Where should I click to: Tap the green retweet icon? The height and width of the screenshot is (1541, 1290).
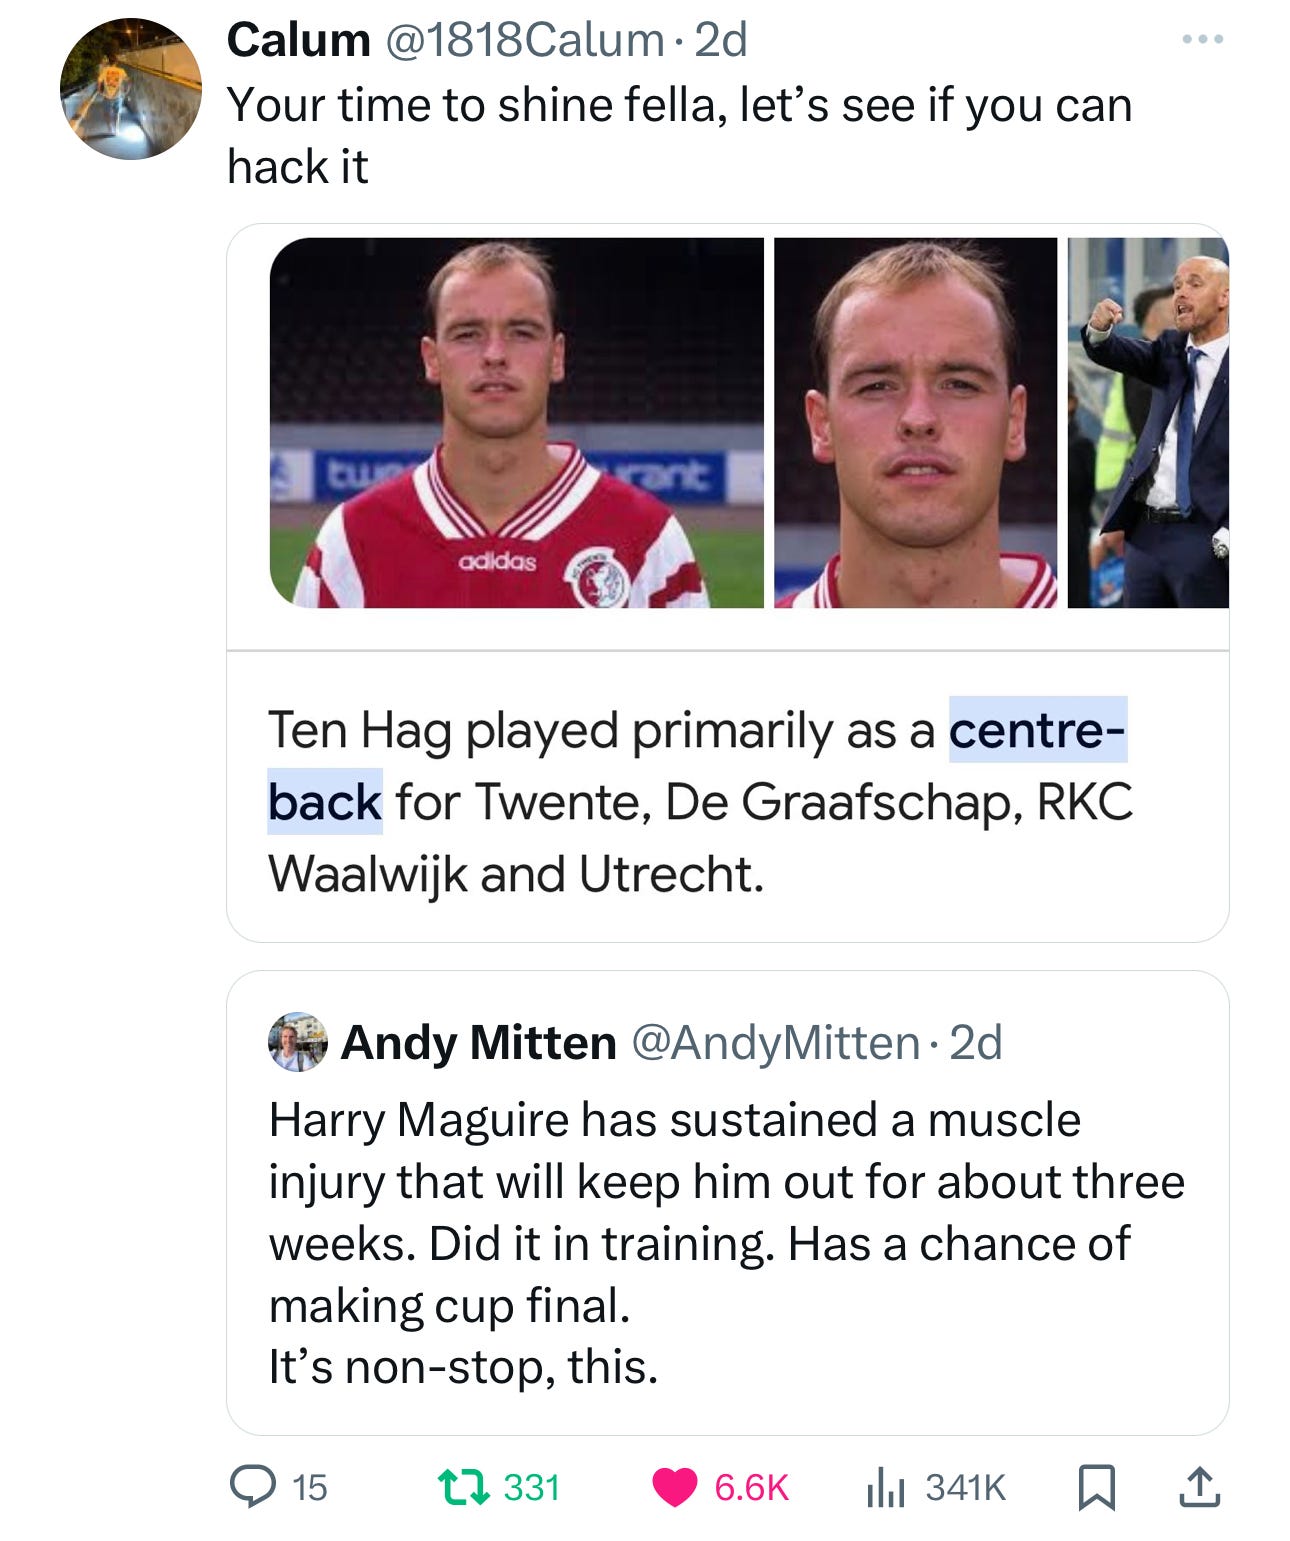point(464,1486)
